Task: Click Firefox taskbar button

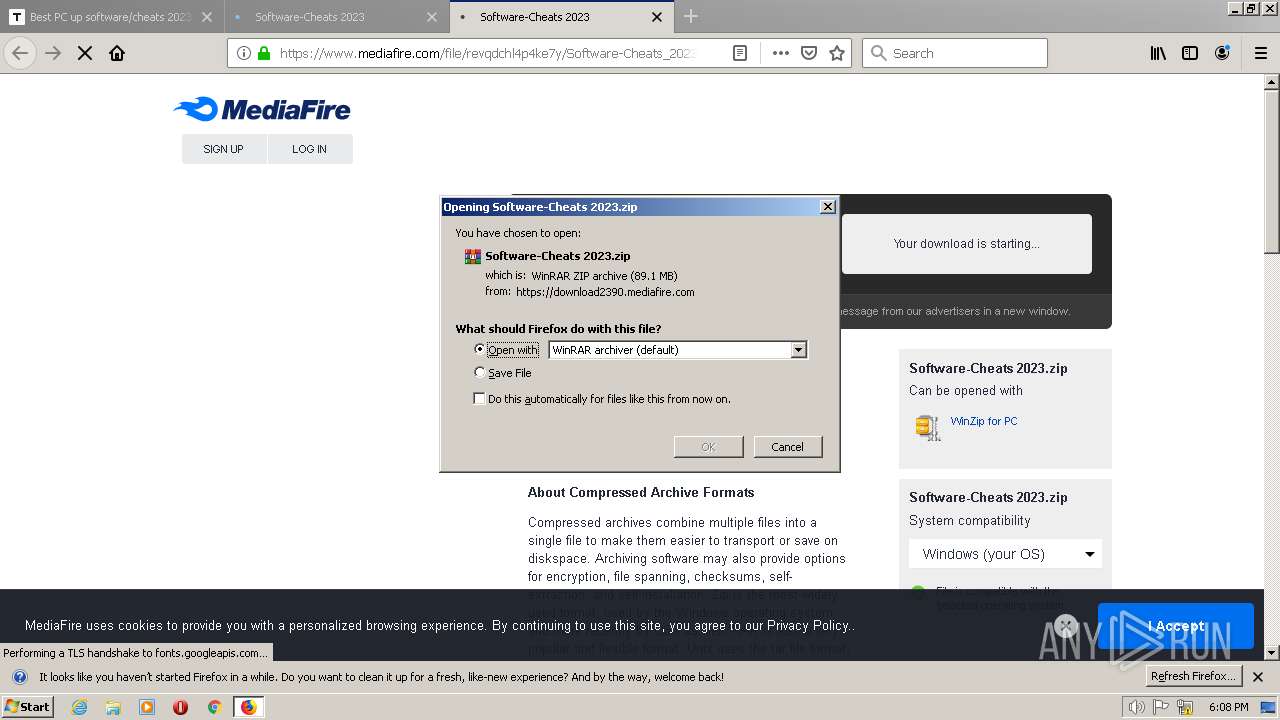Action: [248, 707]
